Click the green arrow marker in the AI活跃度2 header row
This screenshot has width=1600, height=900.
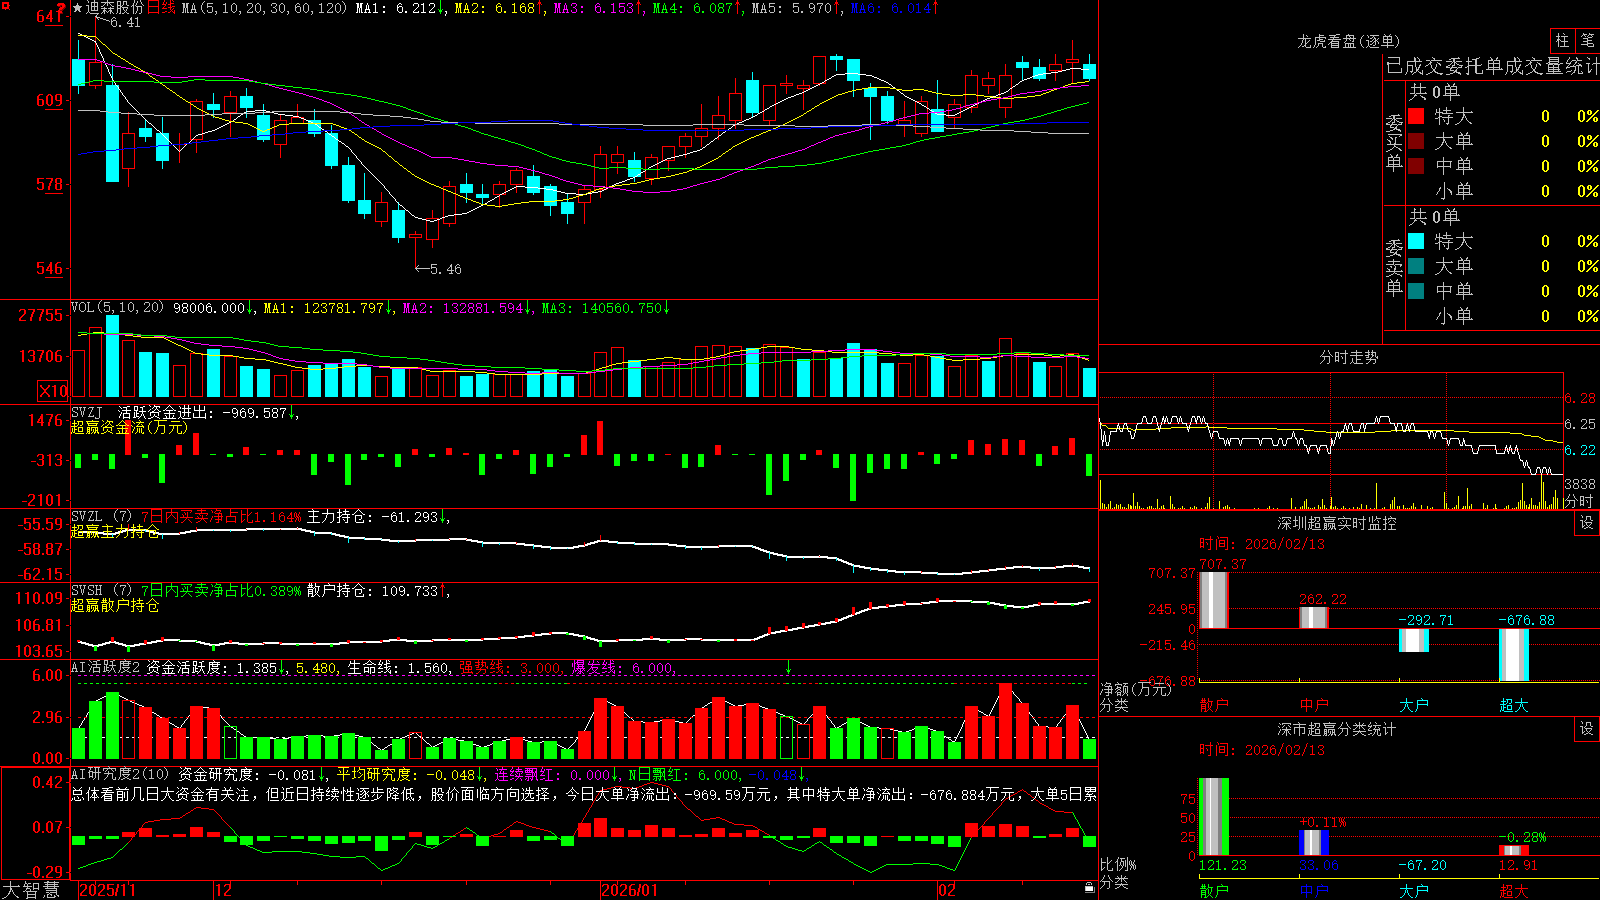788,667
